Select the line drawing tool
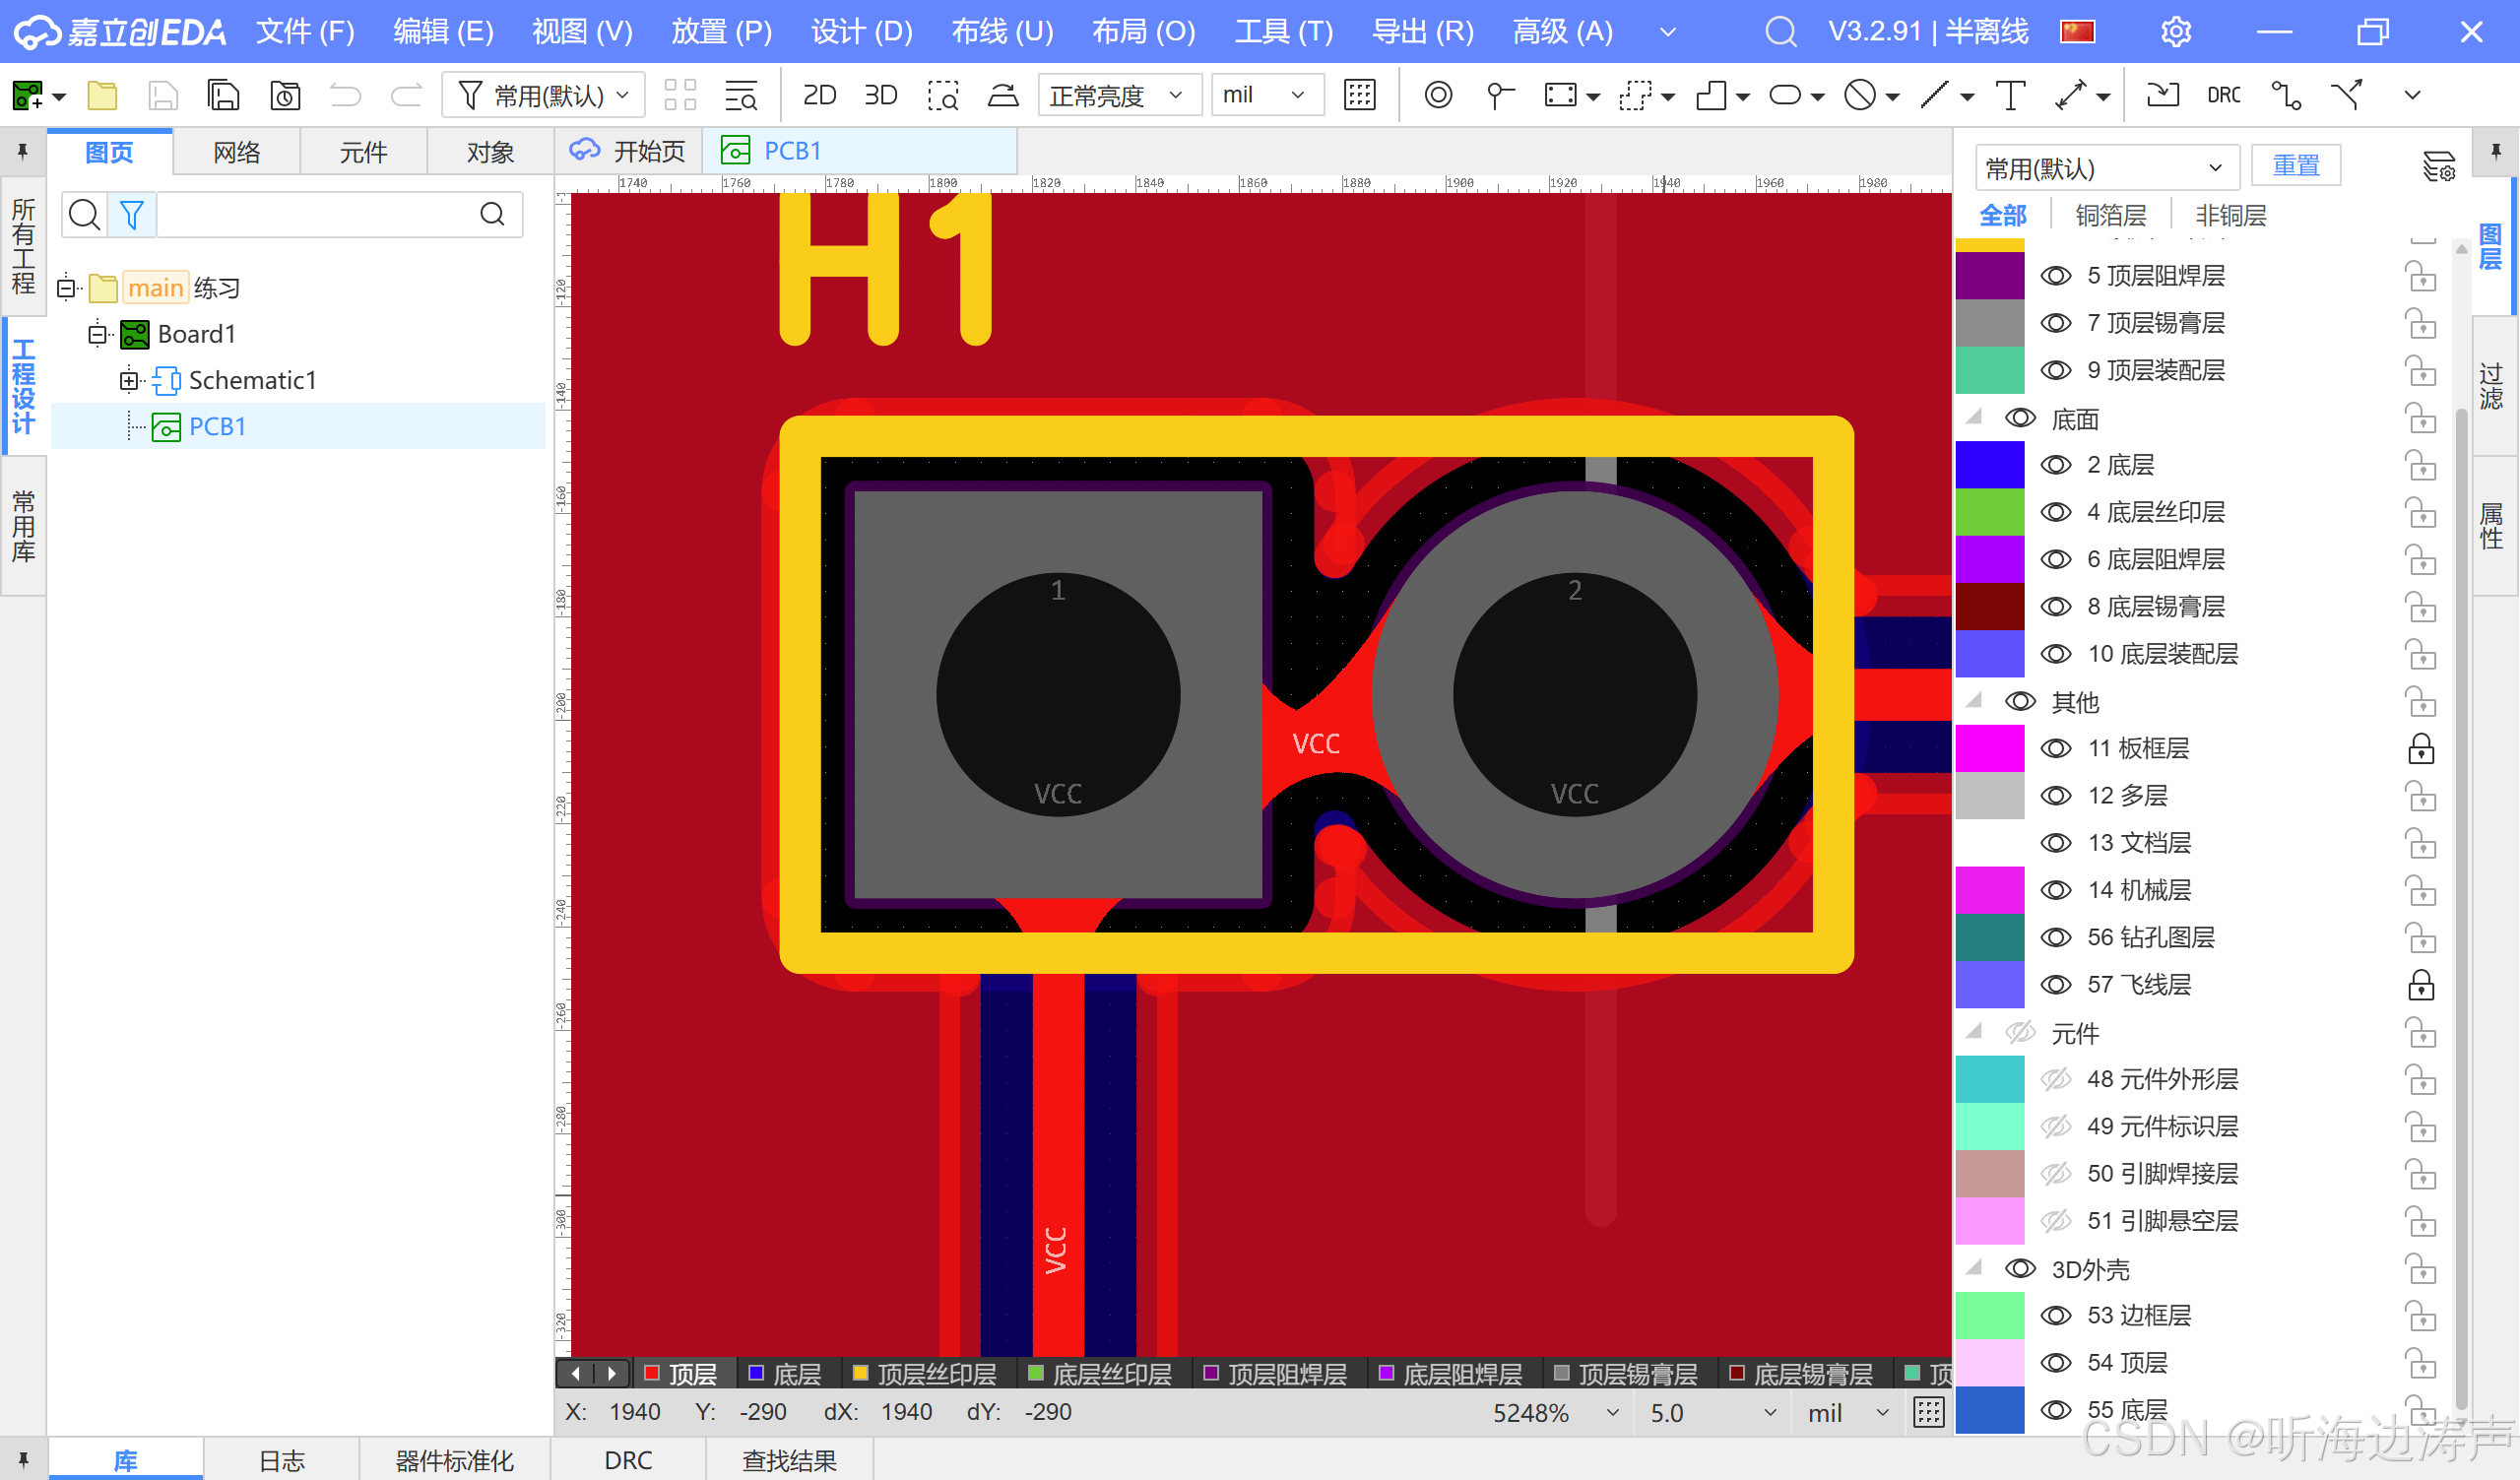Screen dimensions: 2520x1480 [1934, 95]
